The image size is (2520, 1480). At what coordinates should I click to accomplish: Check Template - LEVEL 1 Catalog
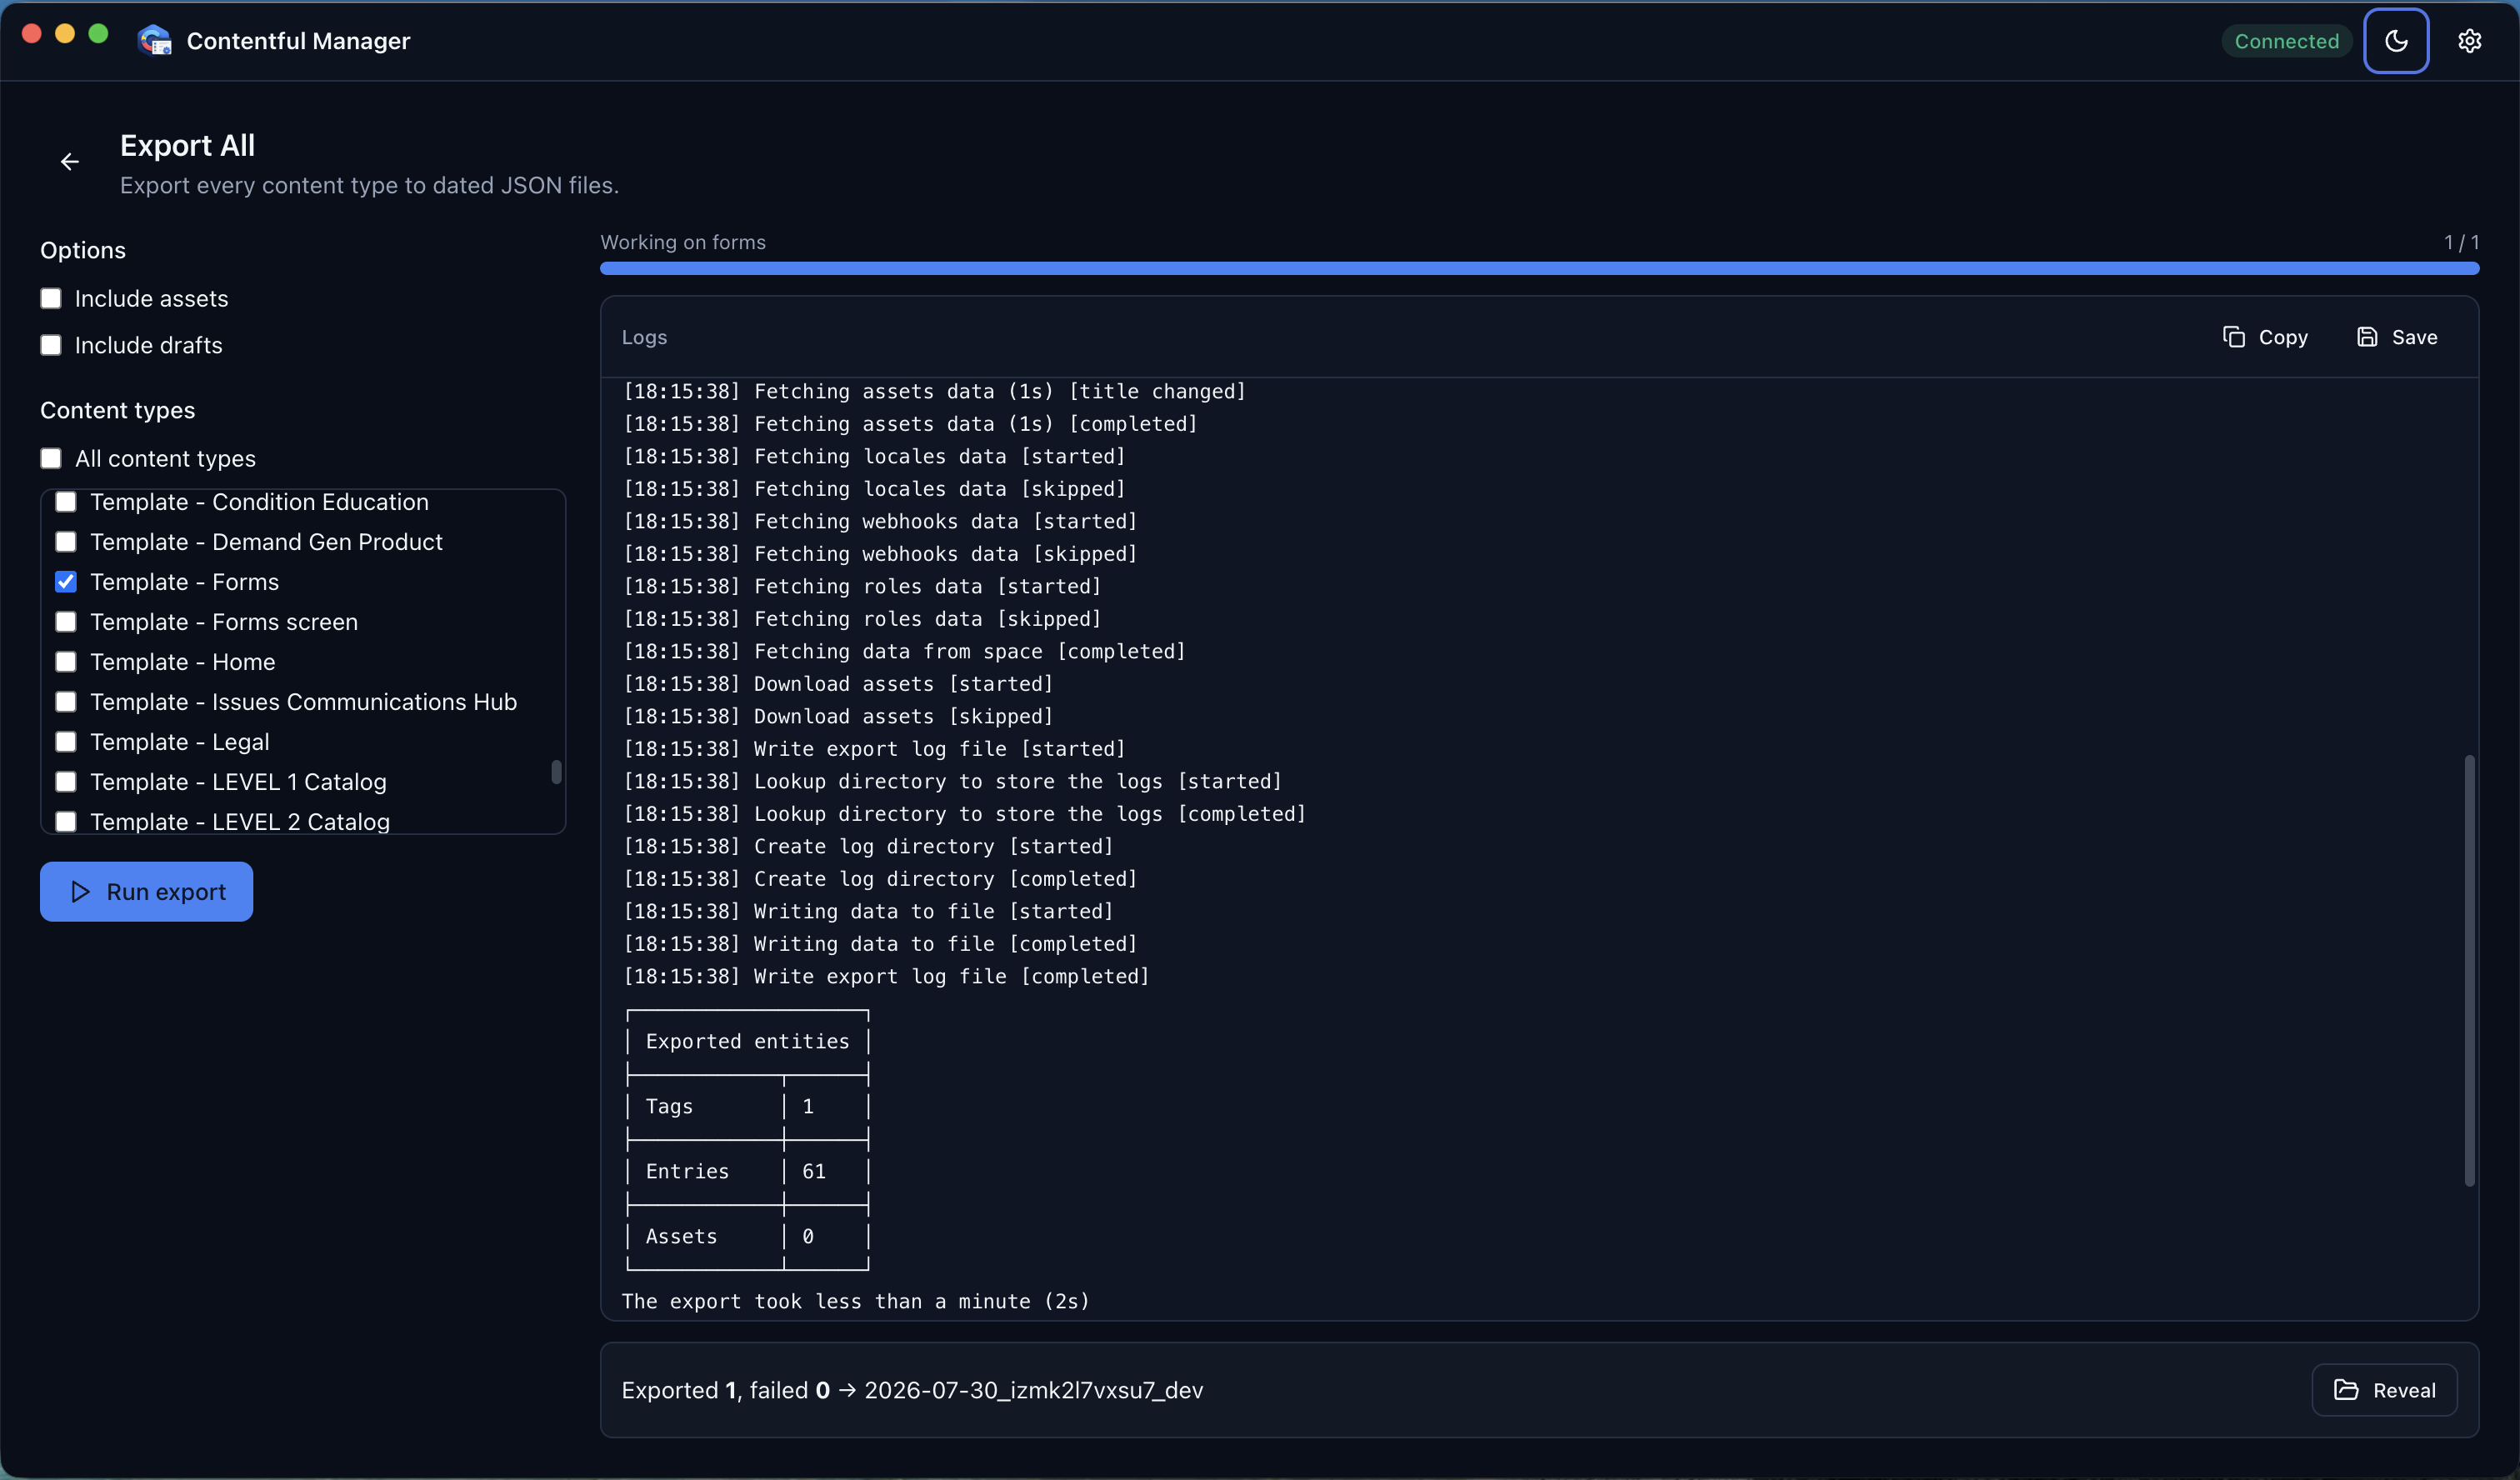(66, 782)
